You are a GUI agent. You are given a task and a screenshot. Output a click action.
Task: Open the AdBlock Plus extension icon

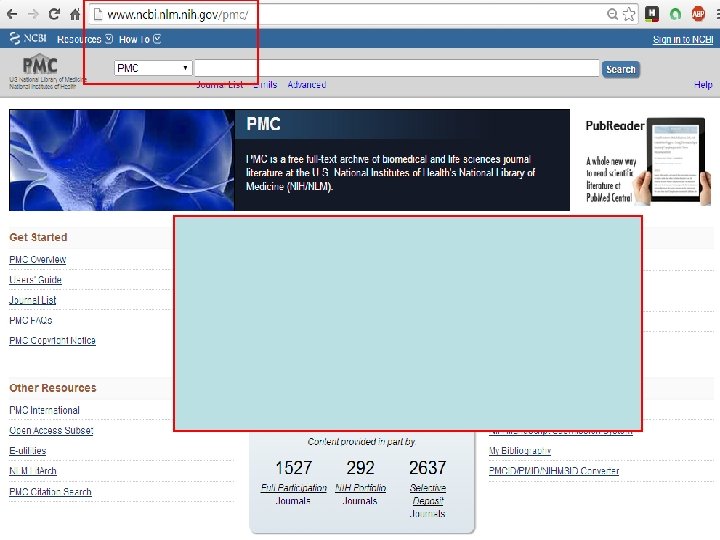point(698,14)
